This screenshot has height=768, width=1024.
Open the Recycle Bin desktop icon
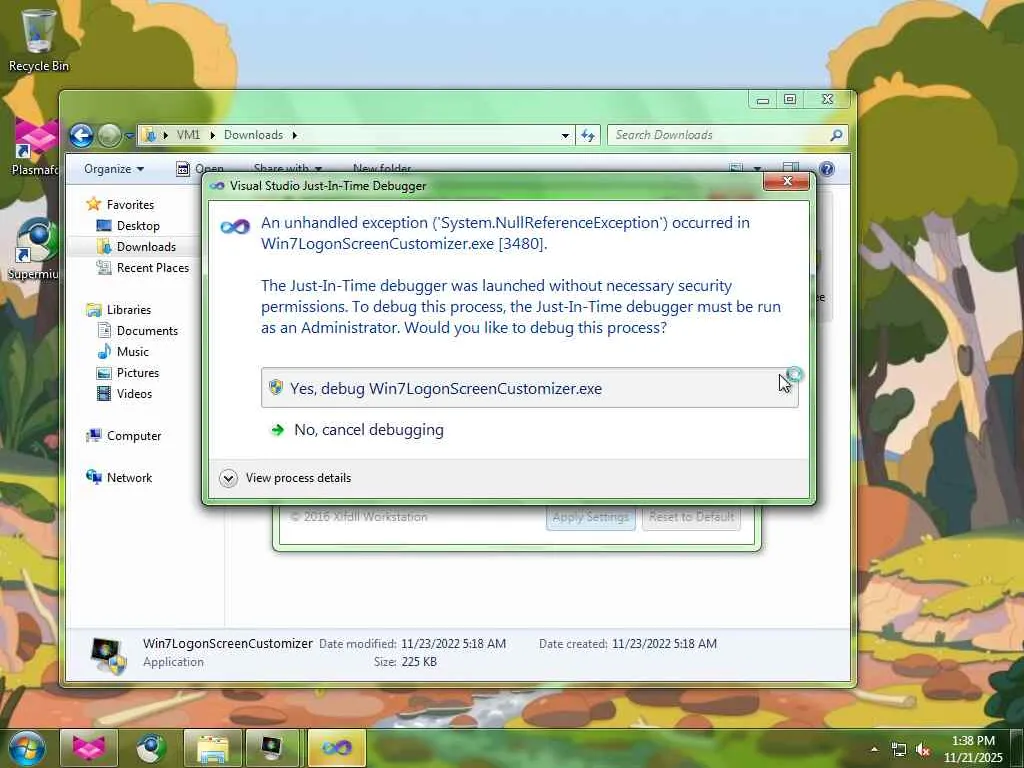pyautogui.click(x=38, y=39)
